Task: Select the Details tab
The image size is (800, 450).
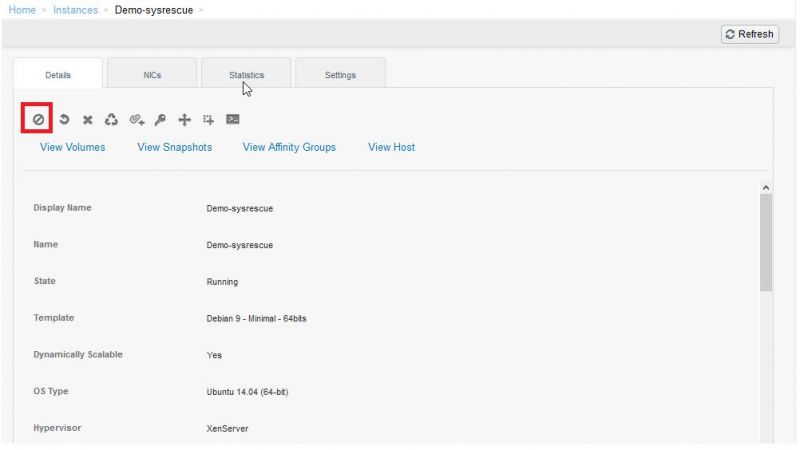Action: click(x=58, y=75)
